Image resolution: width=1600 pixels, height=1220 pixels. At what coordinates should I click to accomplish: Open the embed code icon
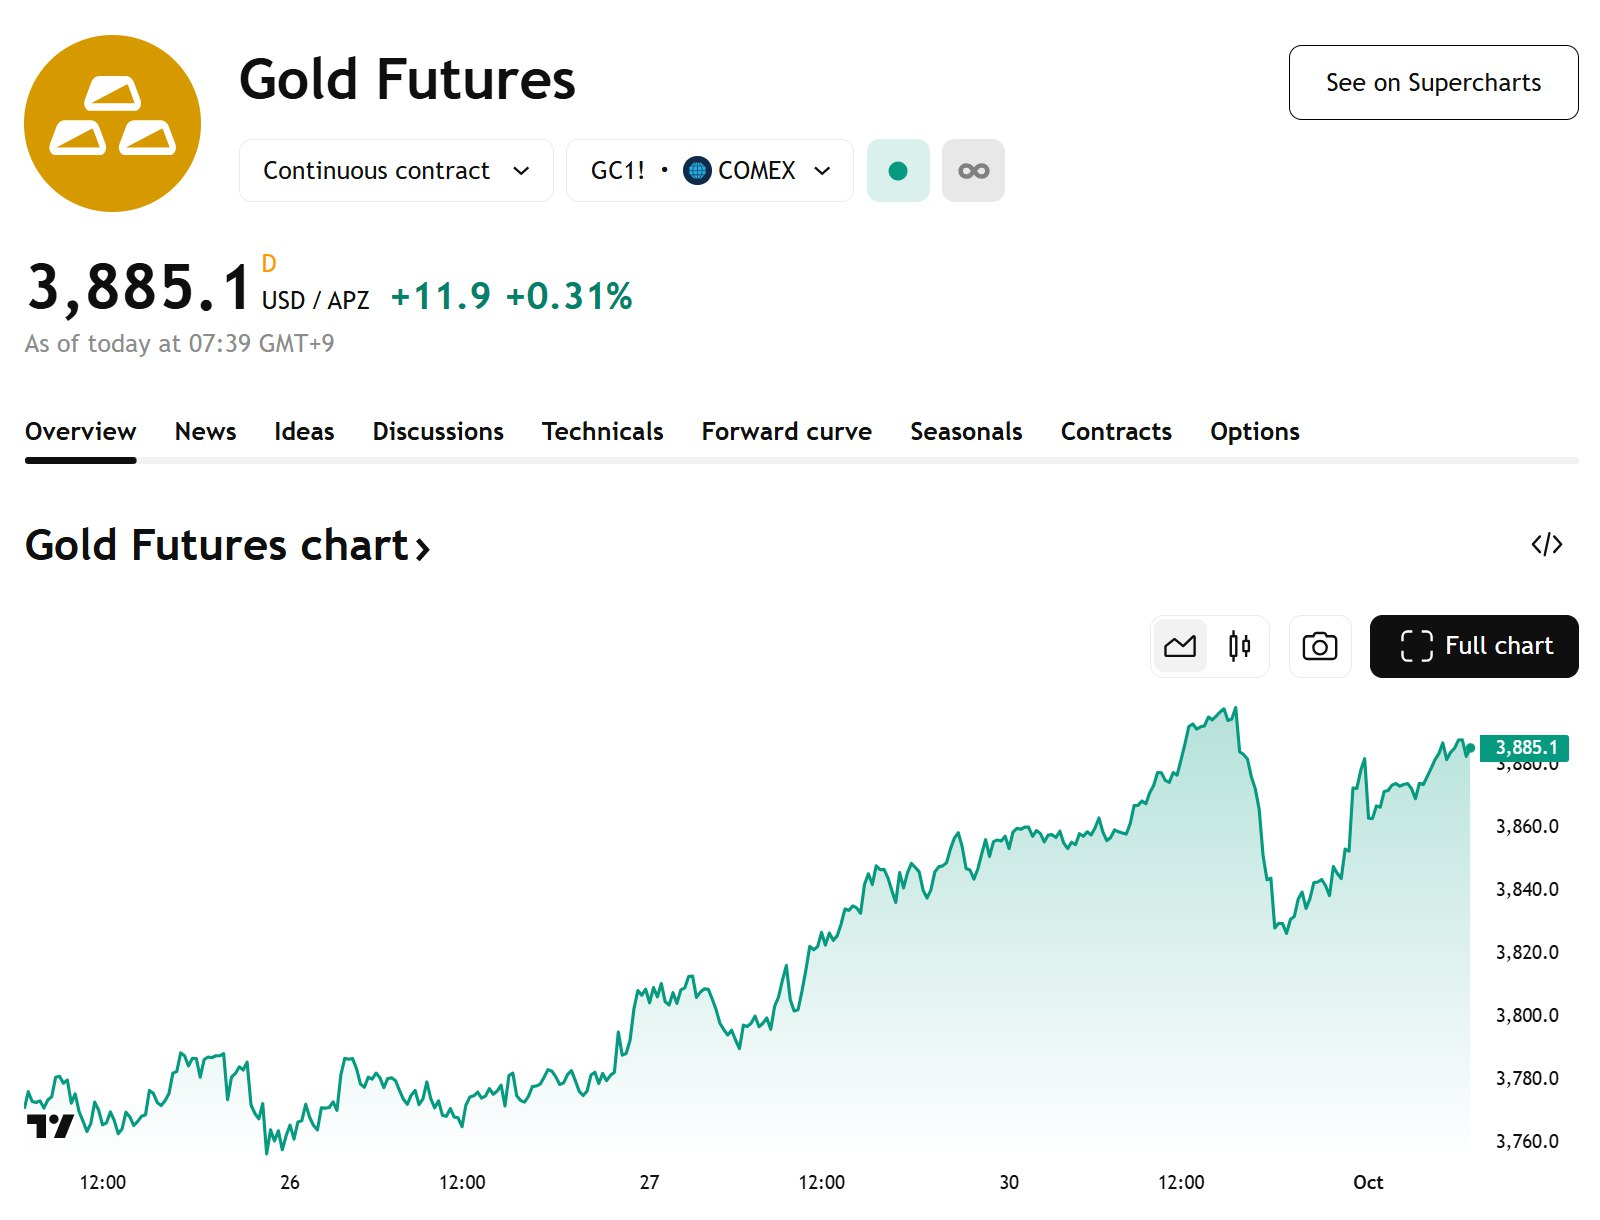(x=1546, y=545)
